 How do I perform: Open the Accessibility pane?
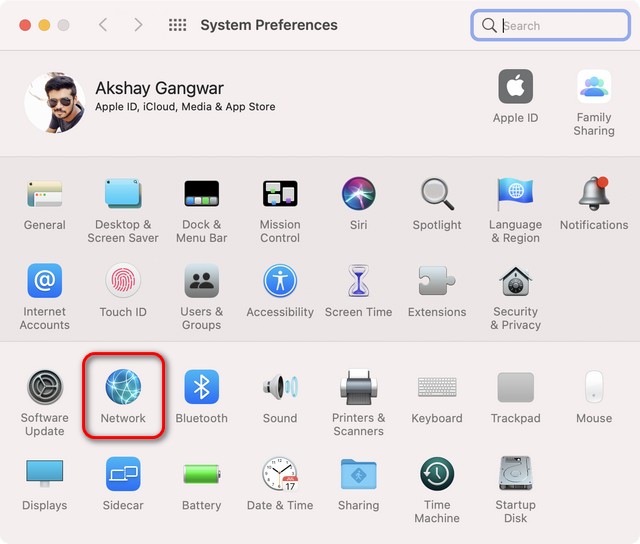point(280,281)
